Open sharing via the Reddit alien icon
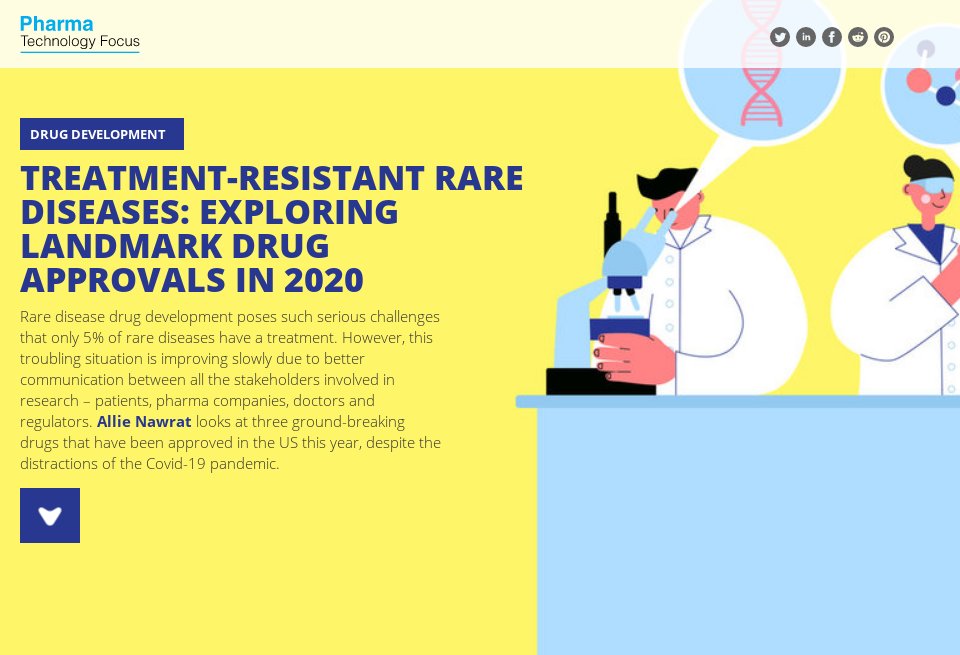 858,37
